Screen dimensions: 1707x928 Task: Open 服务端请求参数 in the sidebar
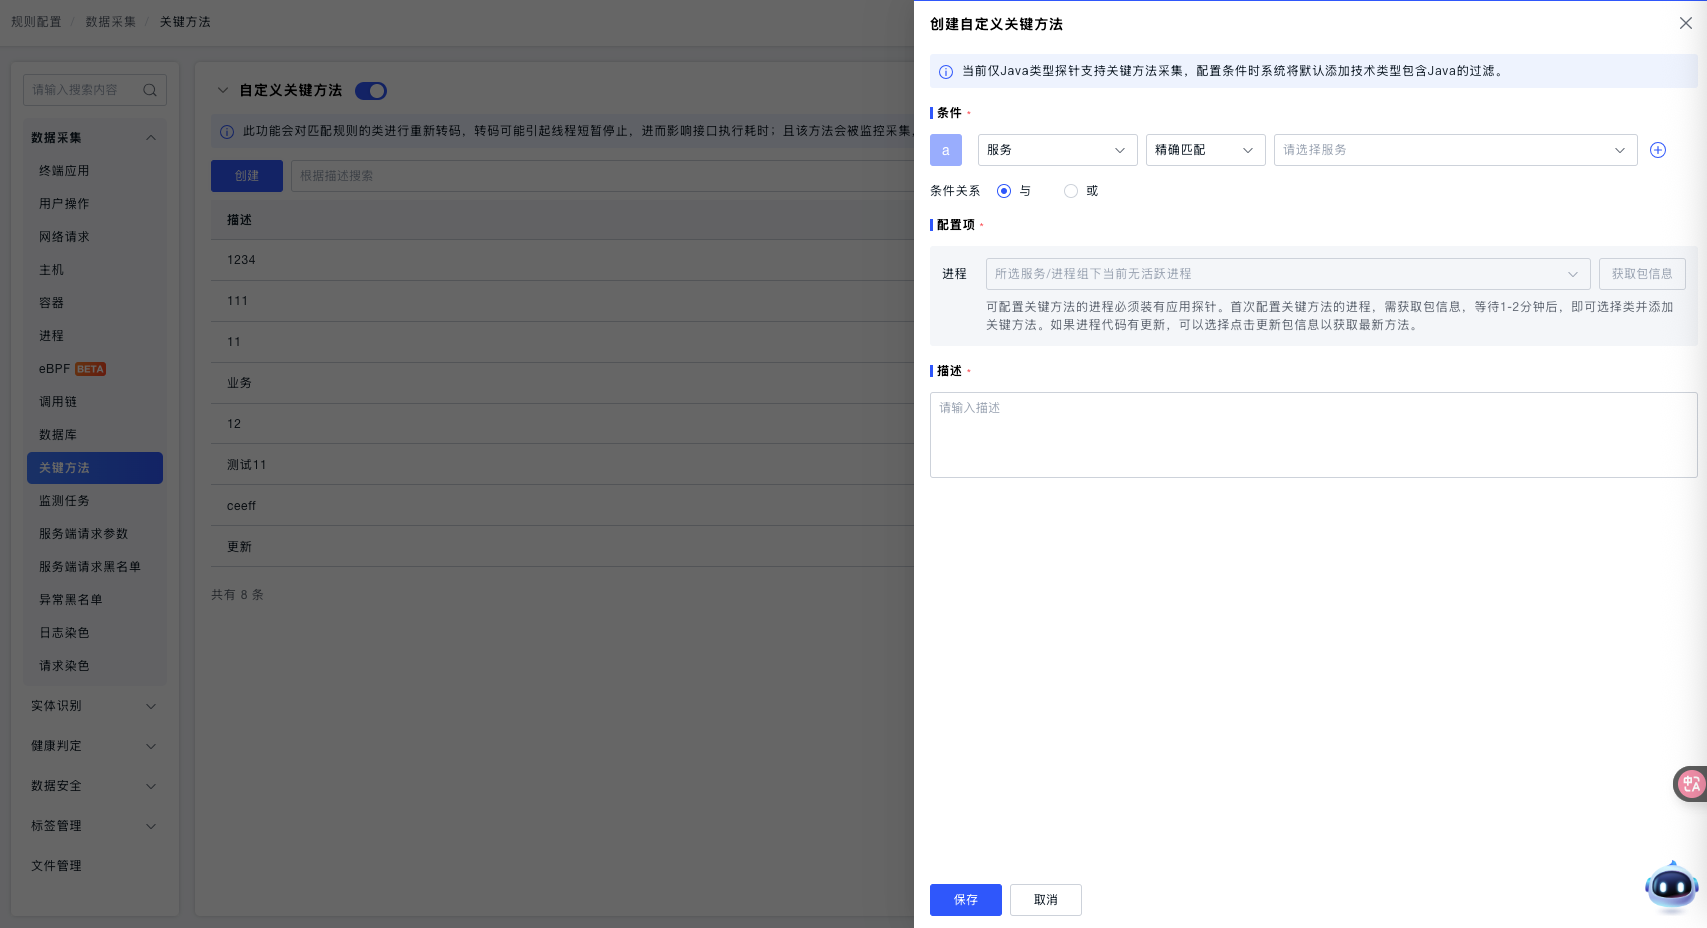click(84, 534)
